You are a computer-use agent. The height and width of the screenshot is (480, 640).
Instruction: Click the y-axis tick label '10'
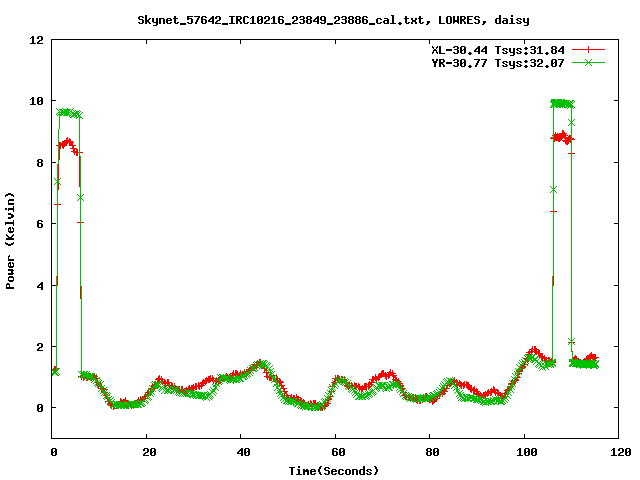36,101
